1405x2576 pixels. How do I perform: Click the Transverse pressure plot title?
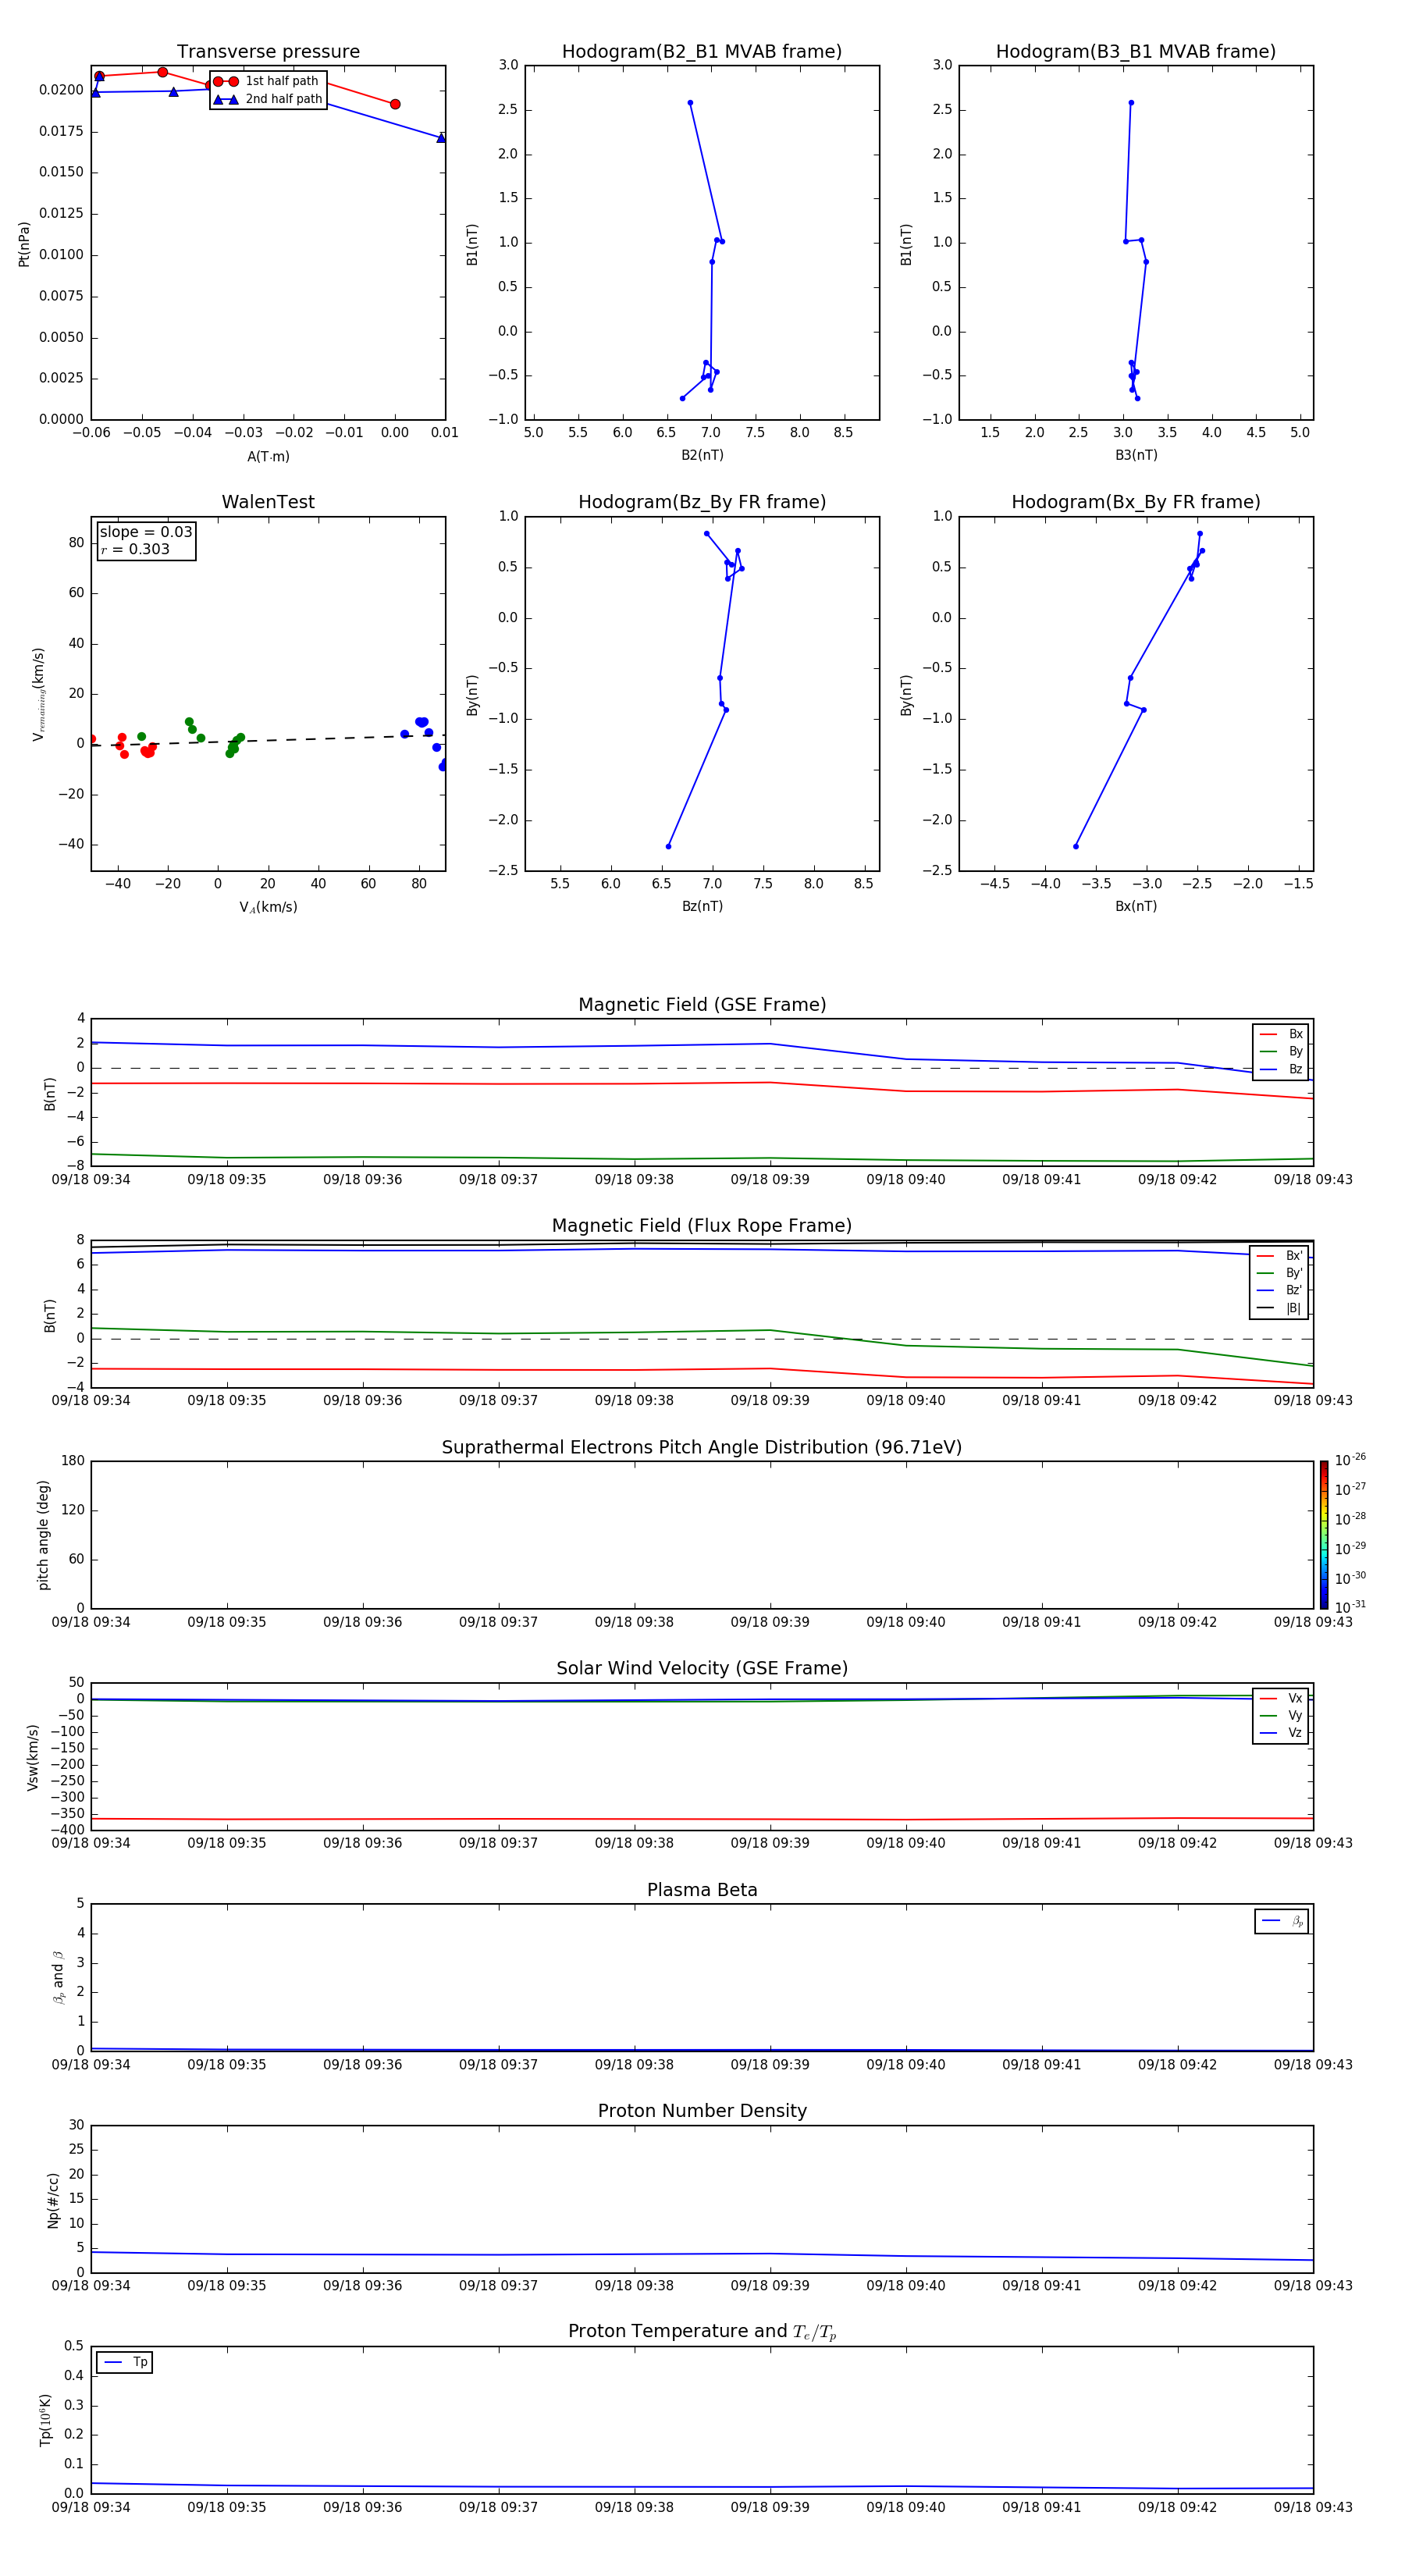(268, 52)
